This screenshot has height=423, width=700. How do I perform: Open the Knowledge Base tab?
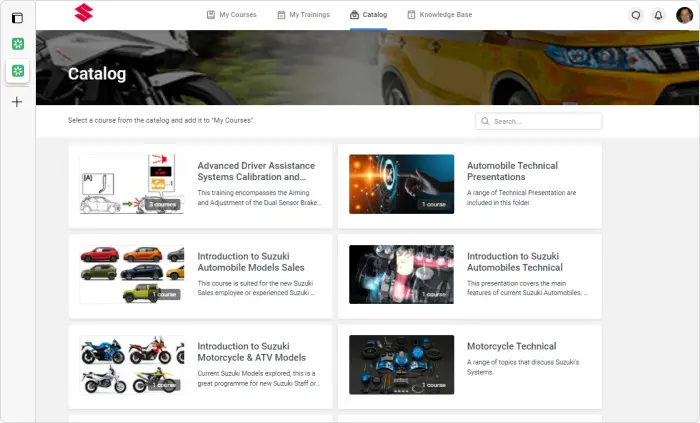440,15
